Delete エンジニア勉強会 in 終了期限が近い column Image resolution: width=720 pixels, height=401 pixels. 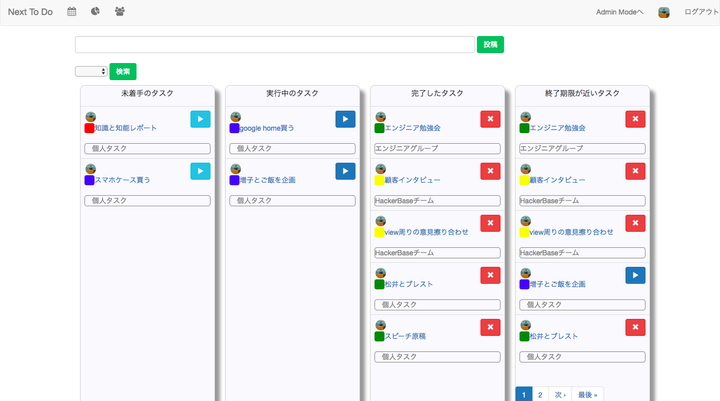pos(636,119)
